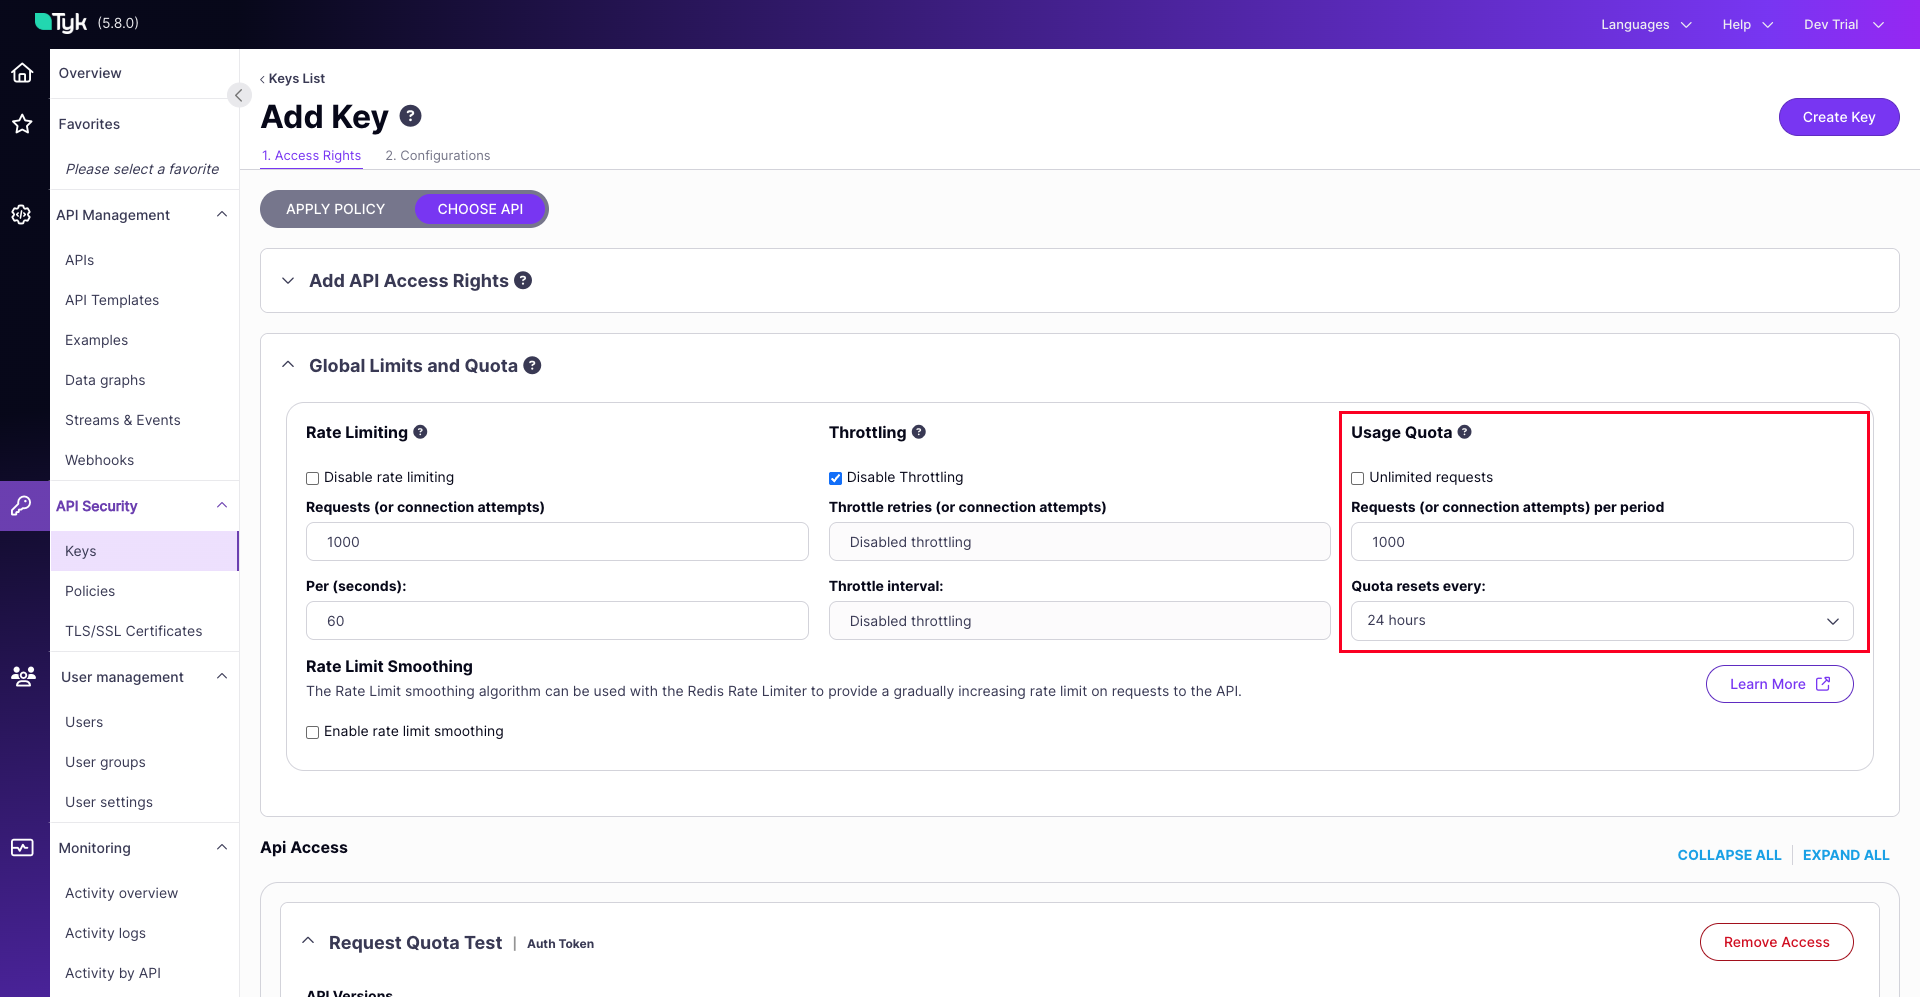Screen dimensions: 1920x997
Task: Open Overview via the home icon
Action: [x=22, y=72]
